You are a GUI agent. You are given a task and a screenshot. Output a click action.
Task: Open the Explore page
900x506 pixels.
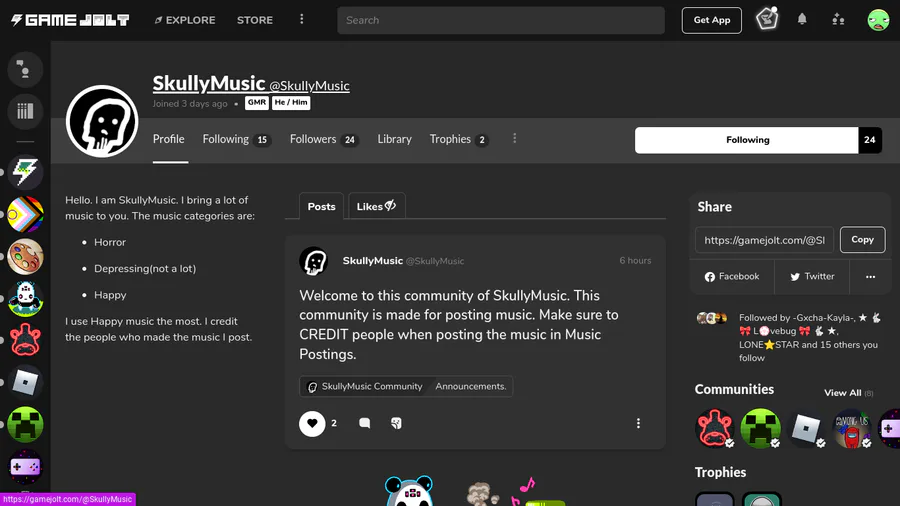(x=185, y=20)
